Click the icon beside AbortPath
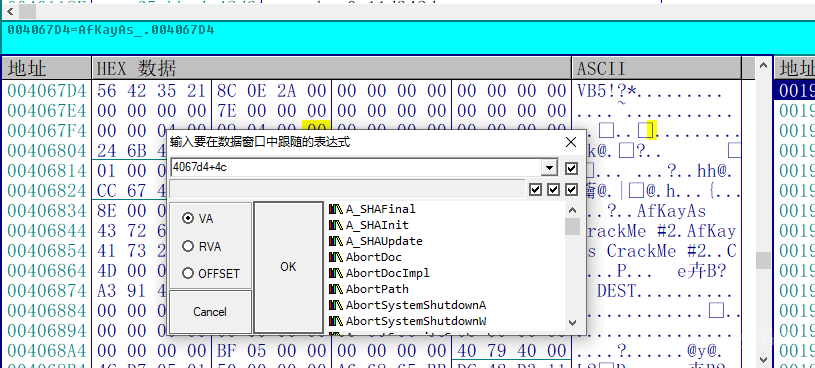 [336, 289]
